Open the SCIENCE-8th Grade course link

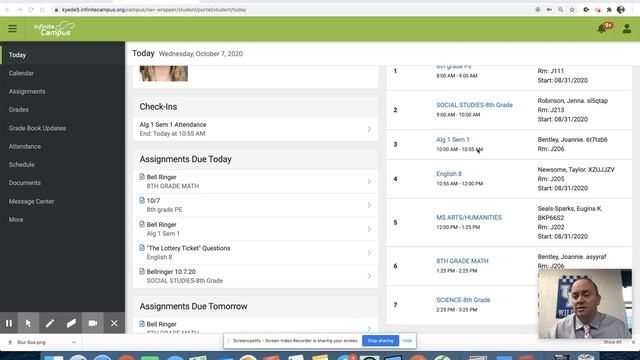tap(463, 300)
